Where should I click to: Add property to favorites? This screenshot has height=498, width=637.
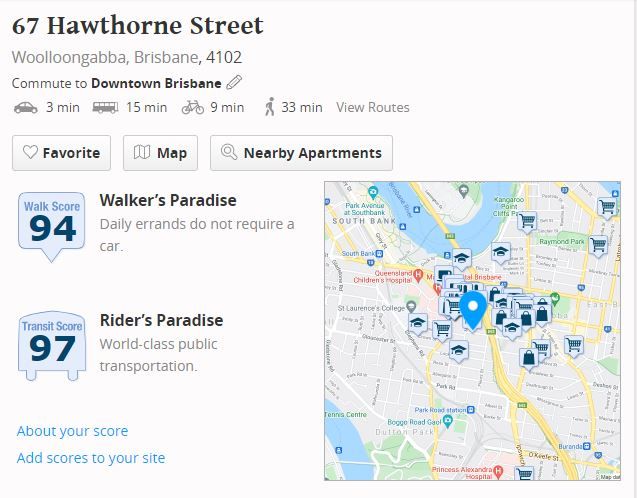point(61,153)
